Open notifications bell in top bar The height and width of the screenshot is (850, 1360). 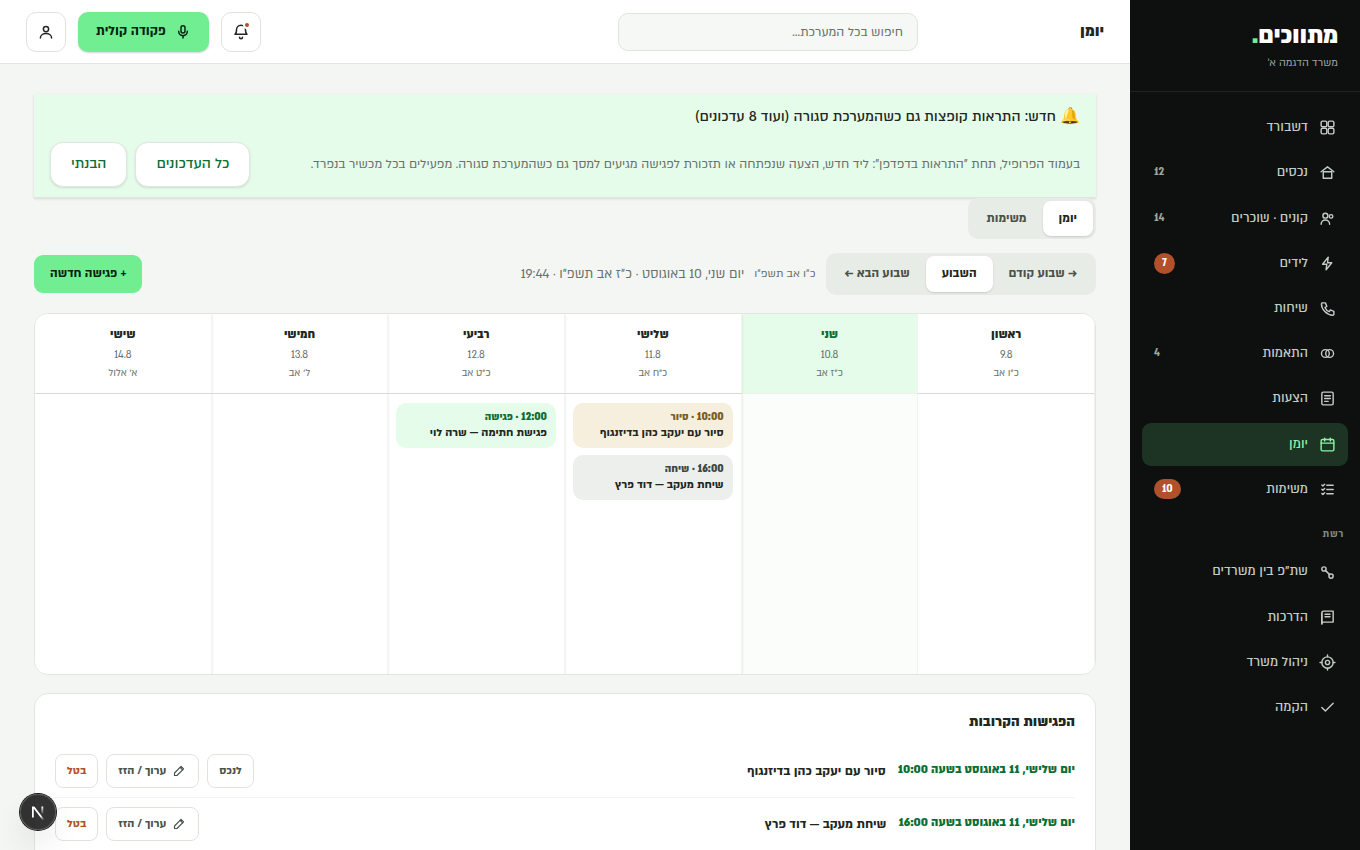(x=241, y=32)
